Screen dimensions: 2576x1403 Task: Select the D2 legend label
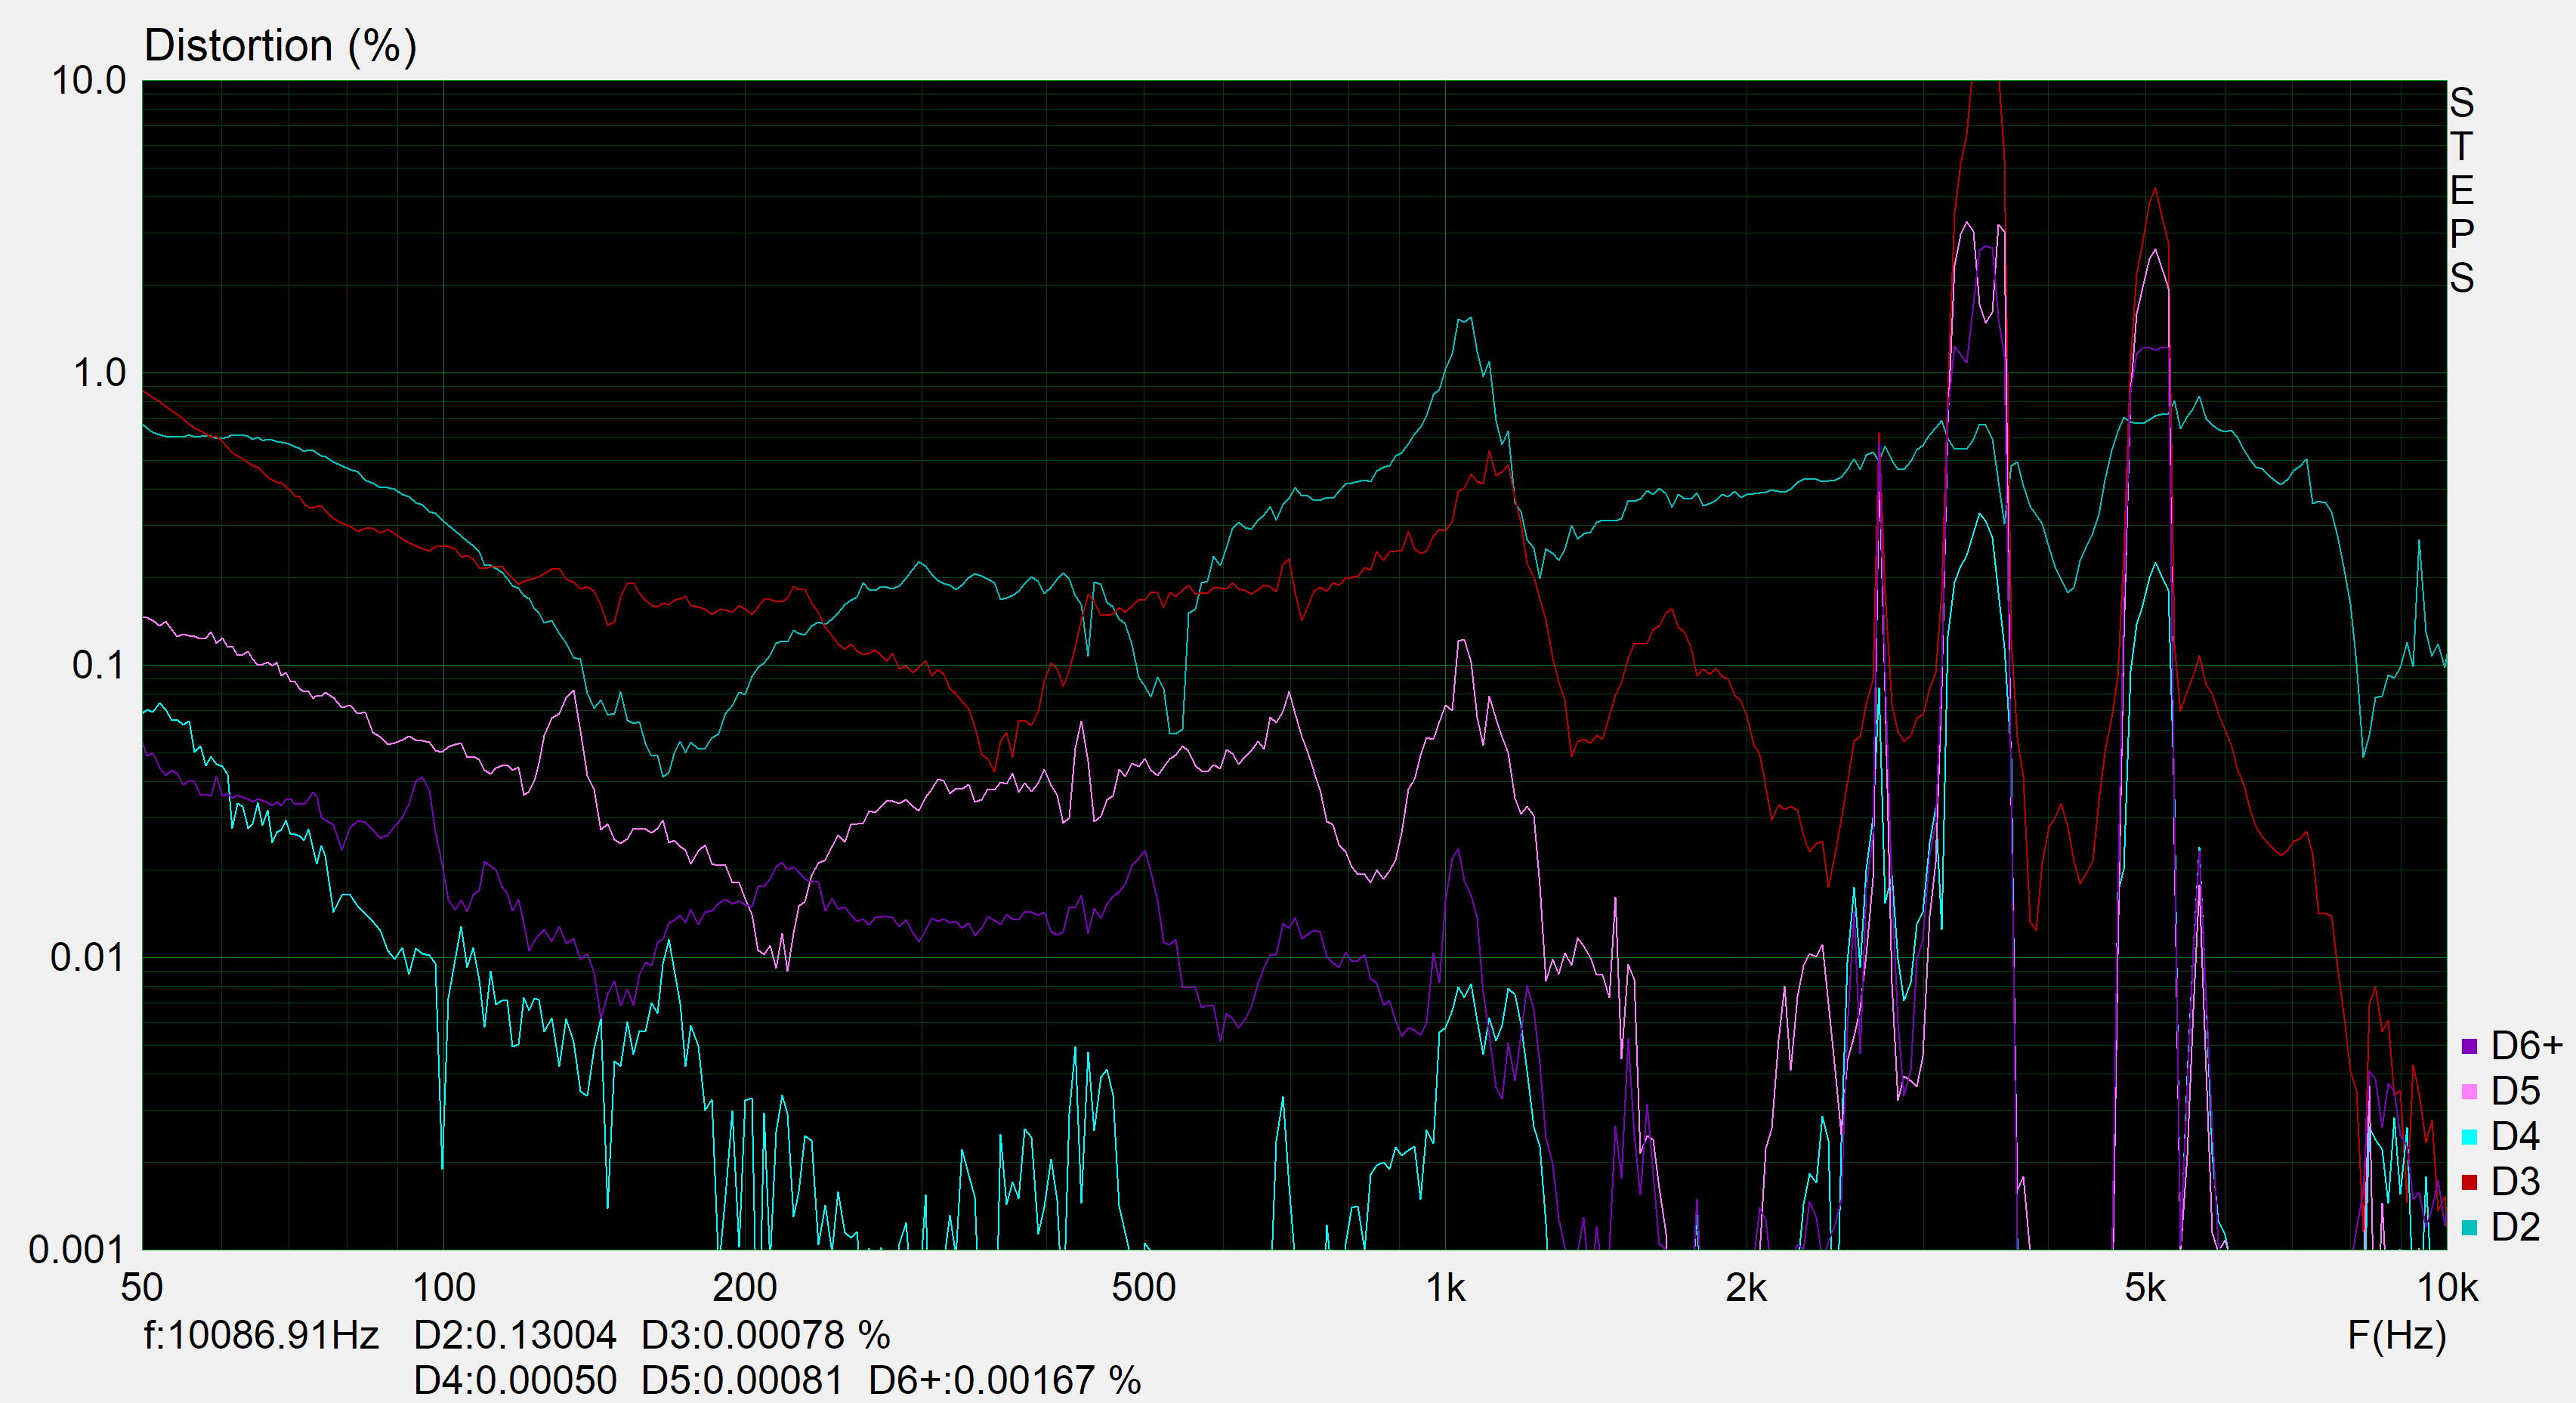point(2515,1227)
